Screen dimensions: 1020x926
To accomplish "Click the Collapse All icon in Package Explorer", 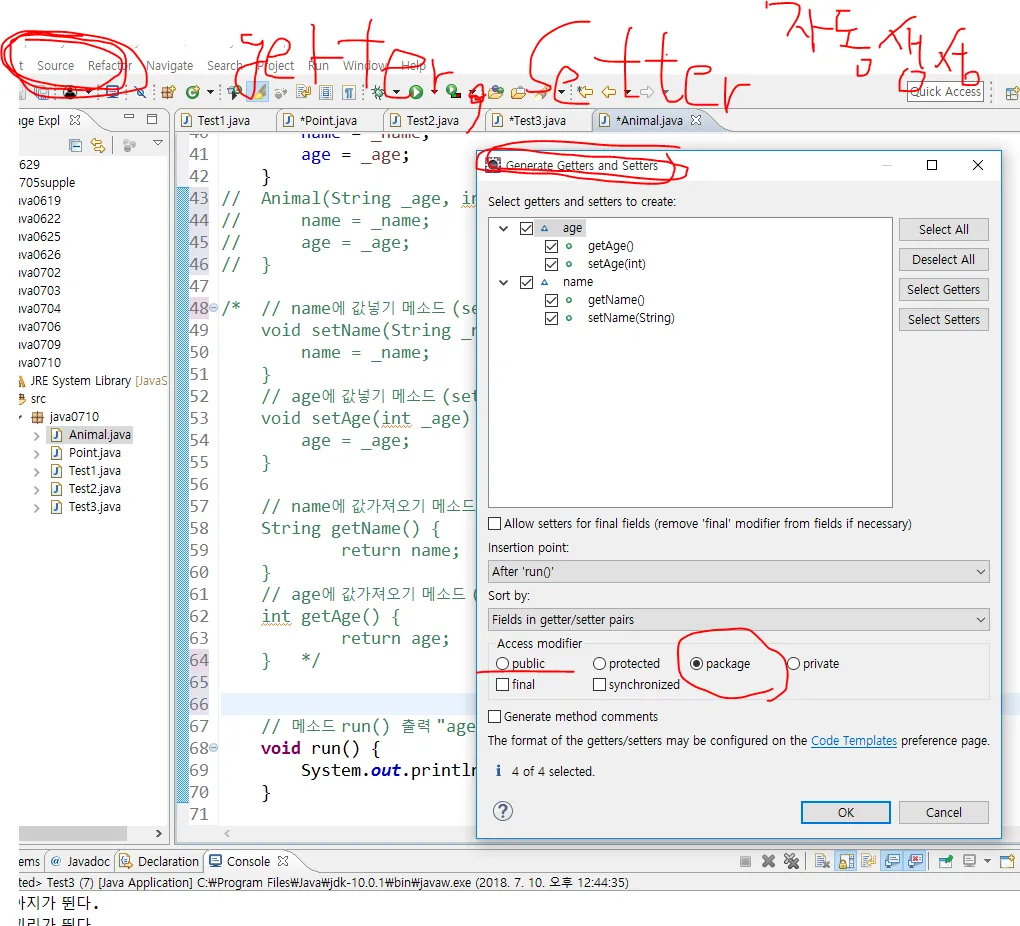I will [x=75, y=145].
